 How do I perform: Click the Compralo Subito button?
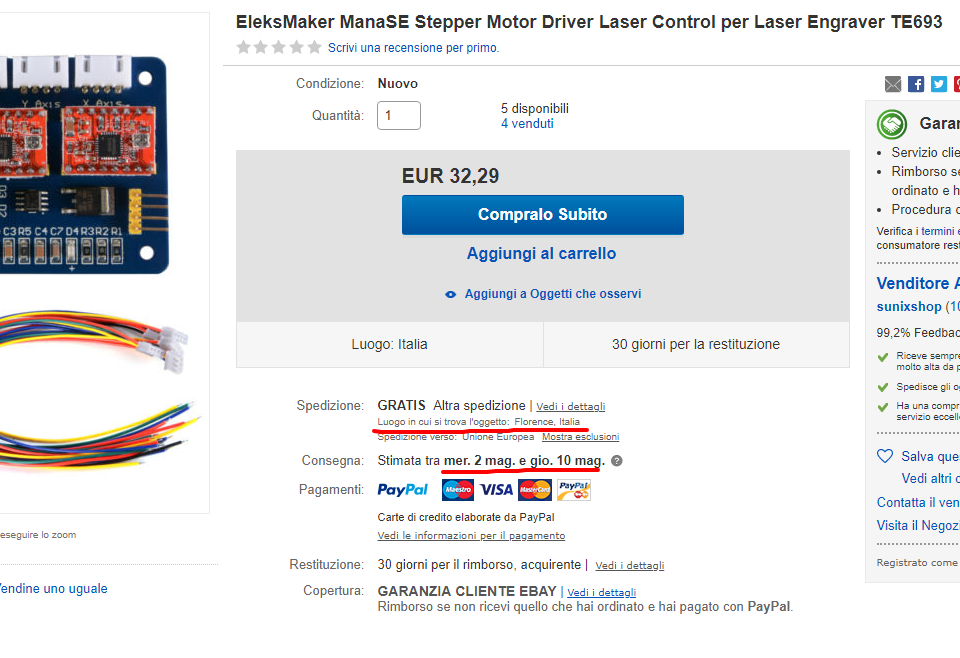coord(542,215)
